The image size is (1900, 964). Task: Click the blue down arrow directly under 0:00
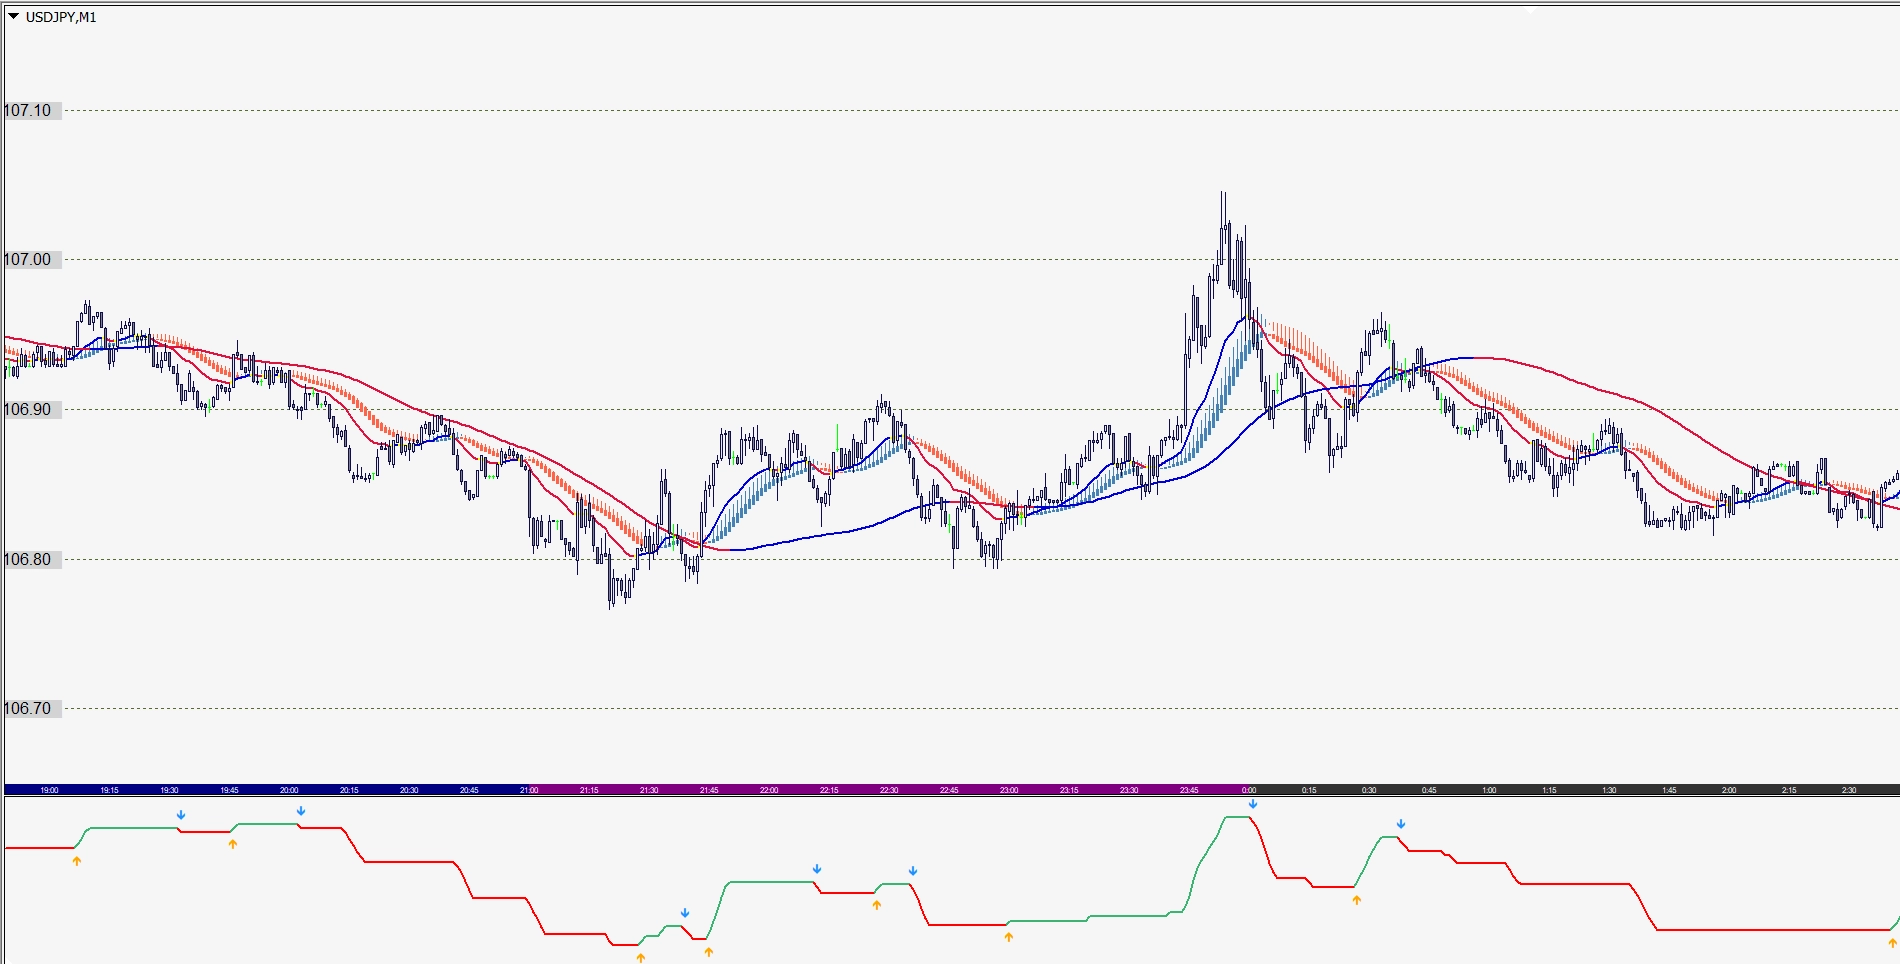tap(1253, 804)
